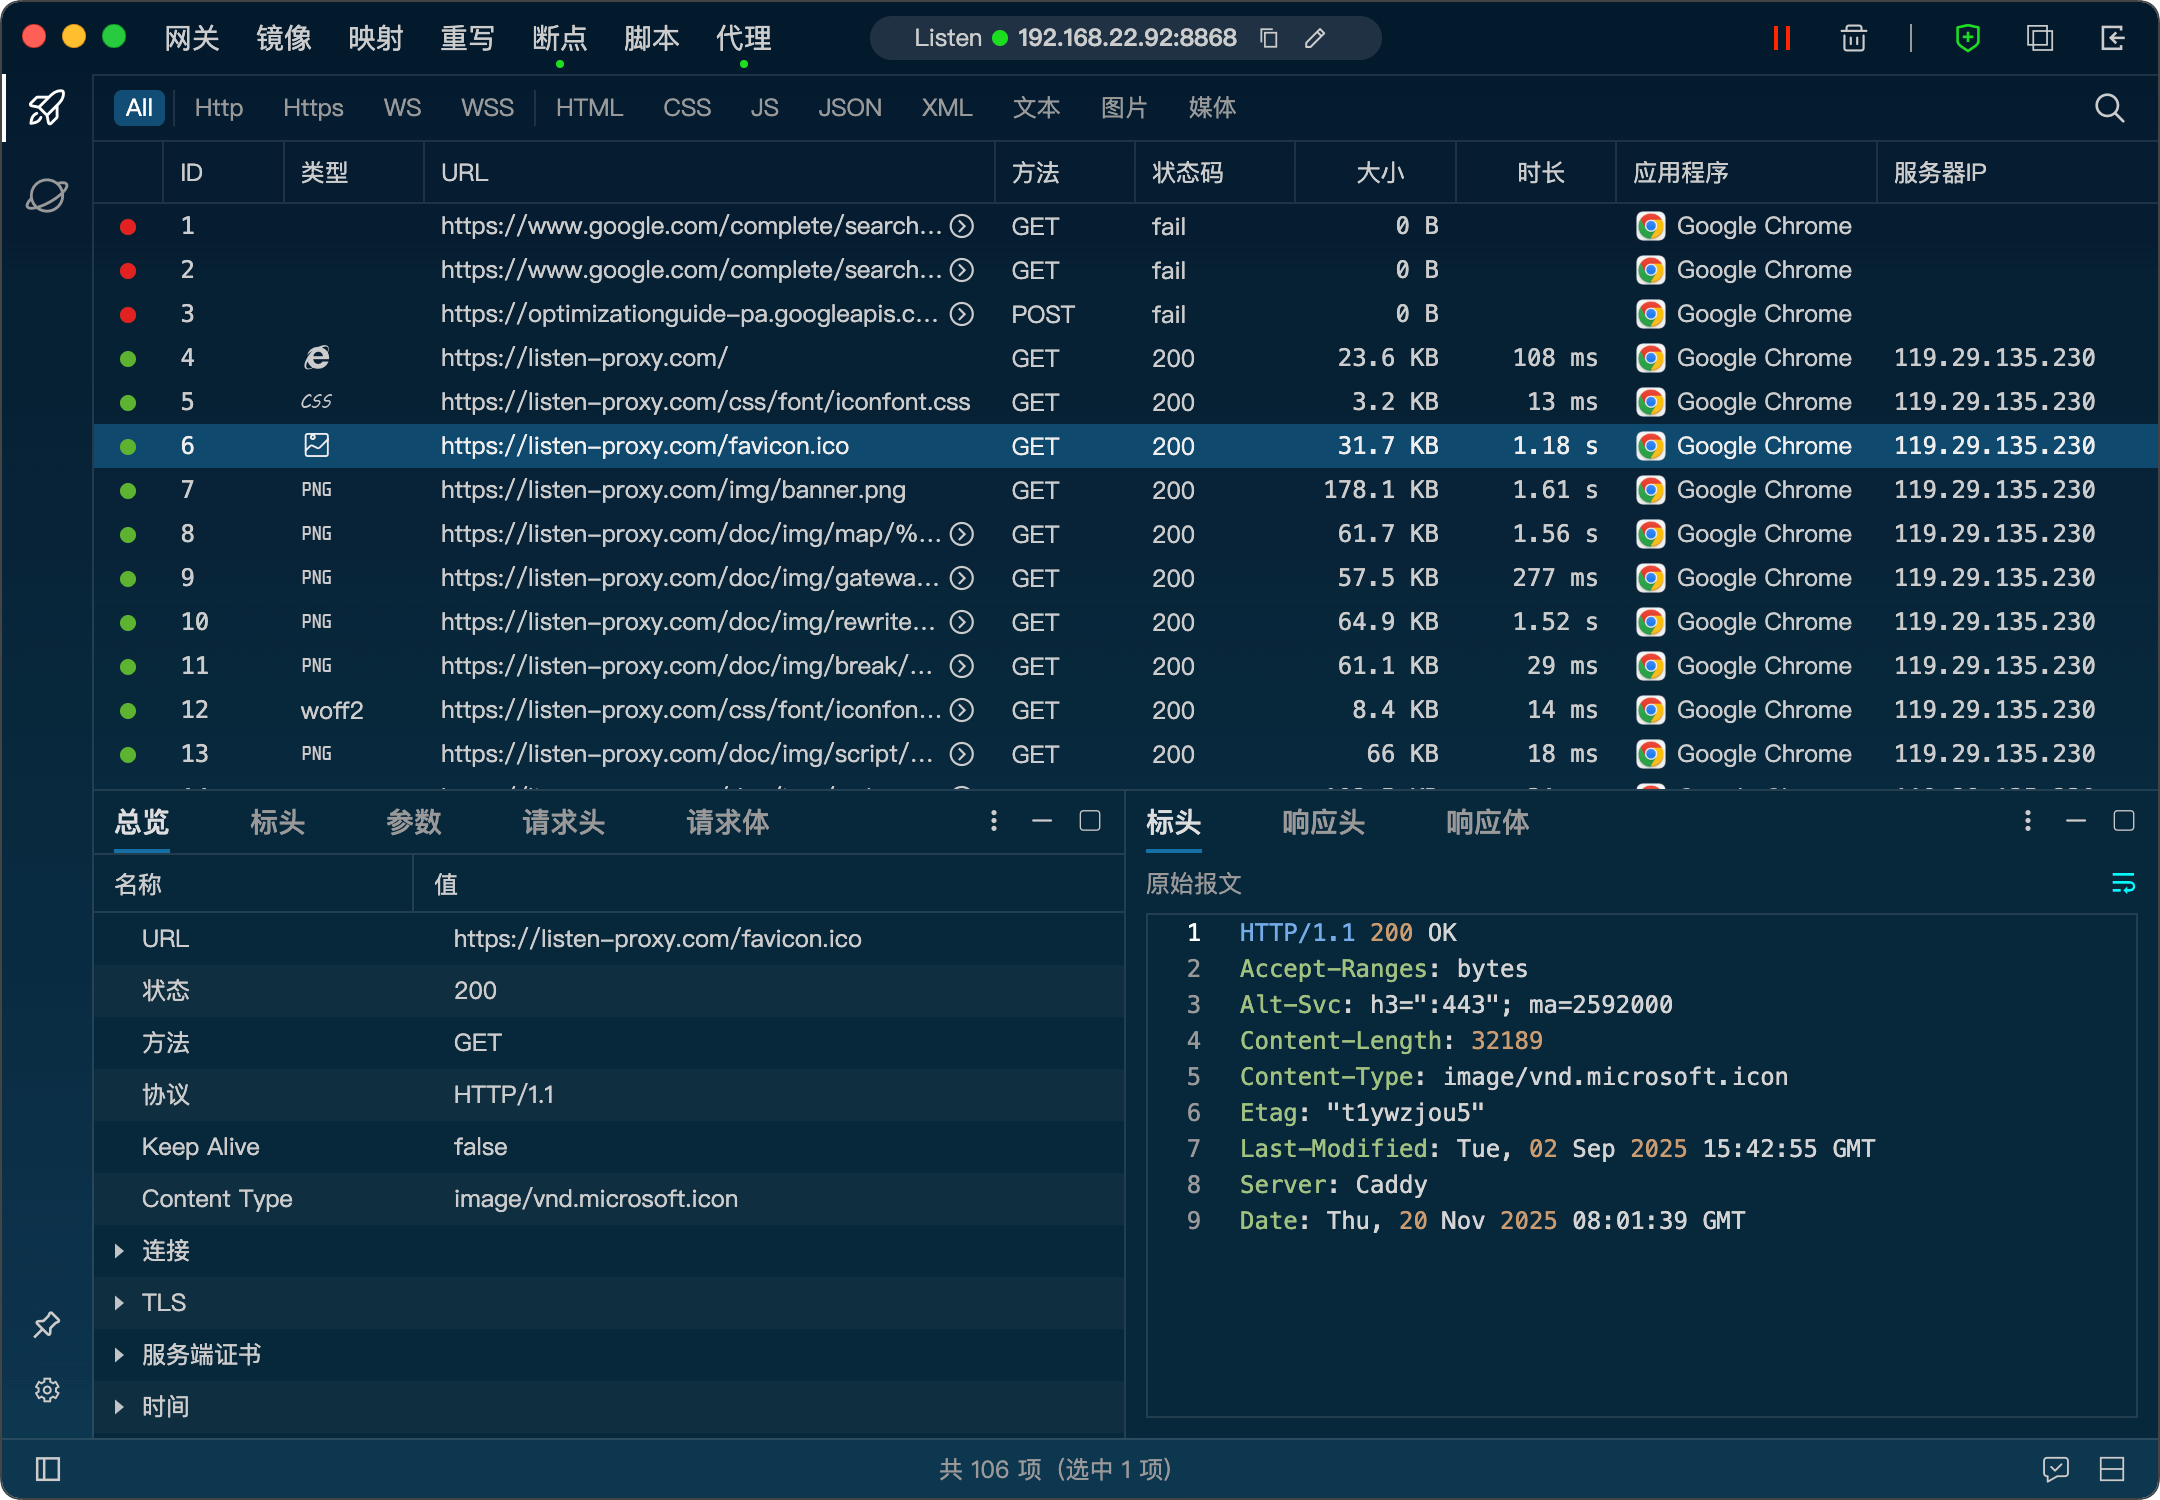Screen dimensions: 2160x1500
Task: Expand truncated URL of request 8
Action: tap(962, 534)
